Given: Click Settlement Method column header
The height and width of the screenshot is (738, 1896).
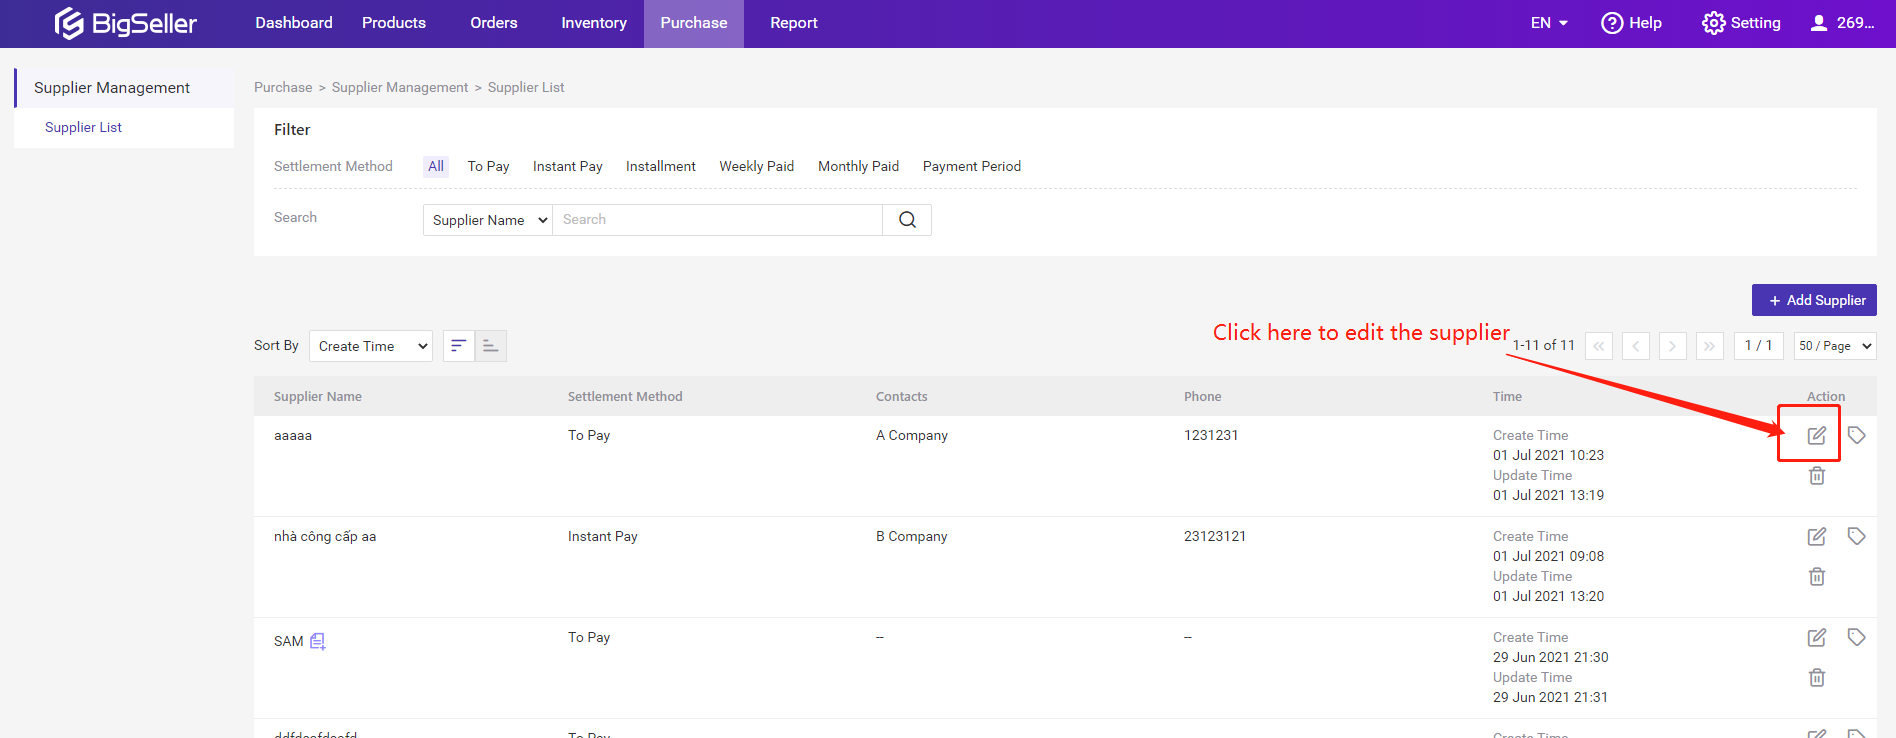Looking at the screenshot, I should (x=625, y=397).
